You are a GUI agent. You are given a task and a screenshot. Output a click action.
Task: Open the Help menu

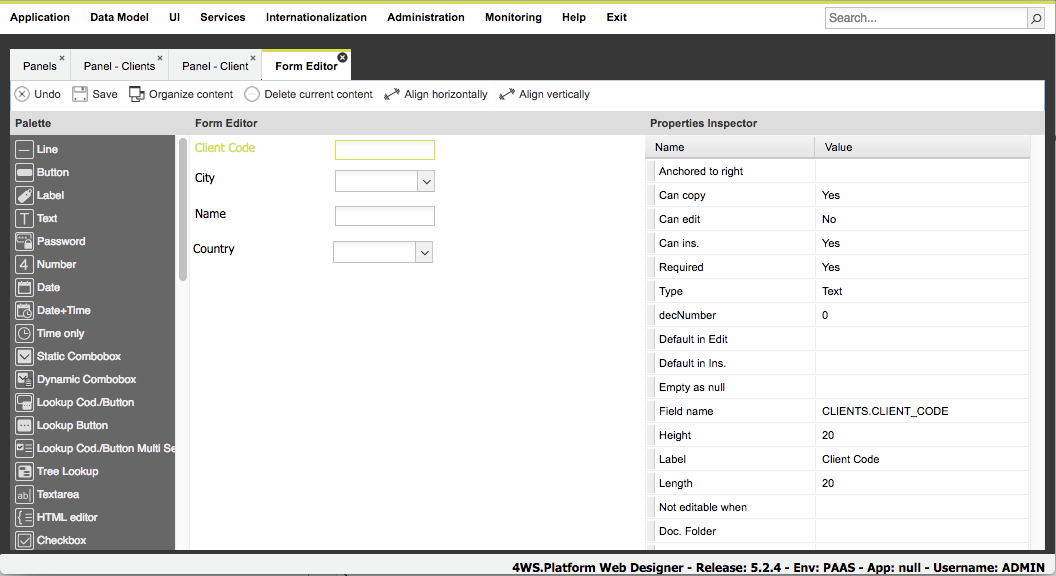pos(574,18)
